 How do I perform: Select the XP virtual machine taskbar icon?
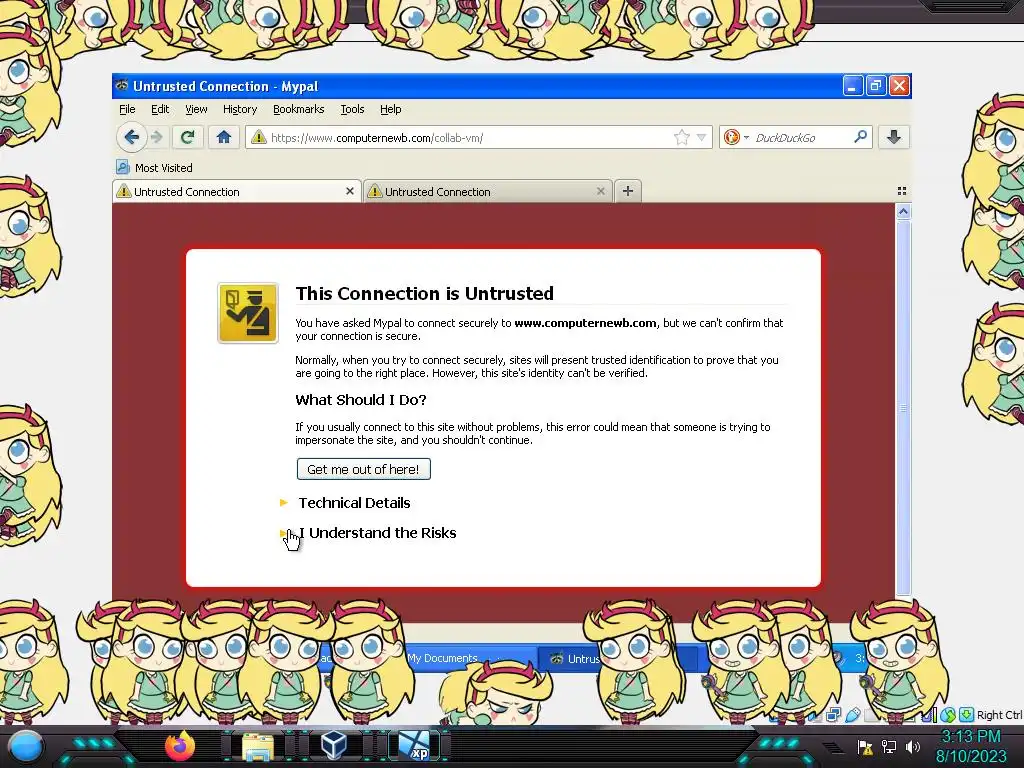(413, 746)
